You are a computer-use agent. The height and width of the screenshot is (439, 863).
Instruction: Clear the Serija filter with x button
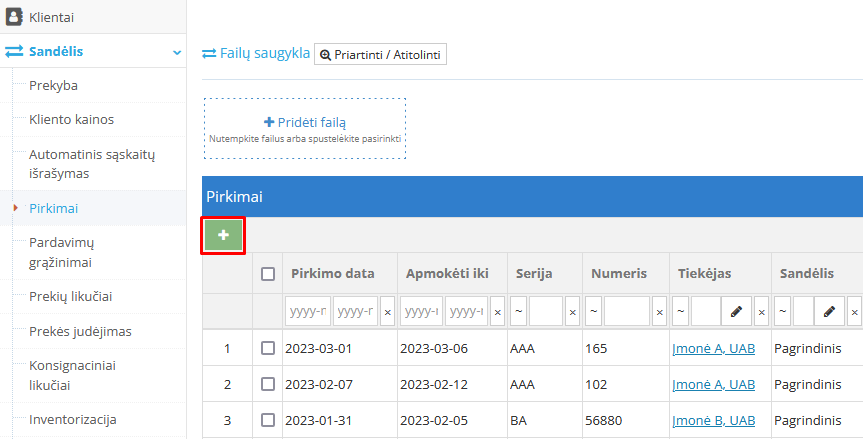572,312
